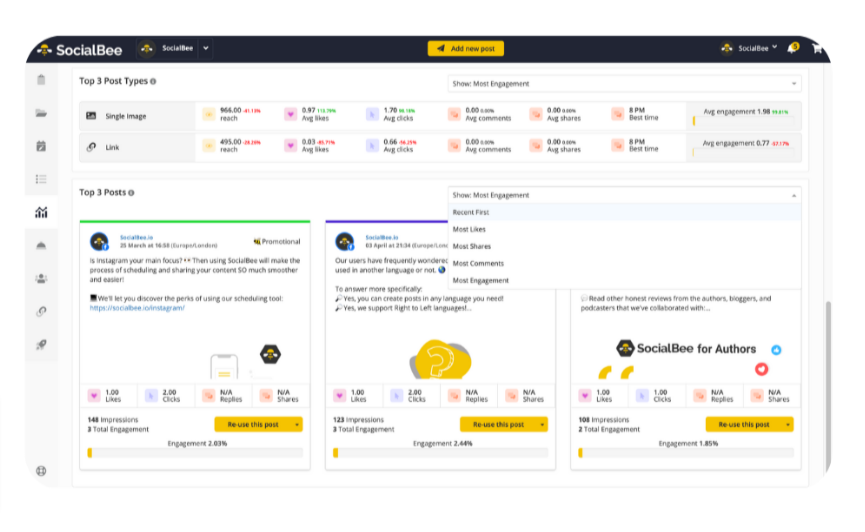
Task: Open the link icon in left sidebar
Action: pyautogui.click(x=41, y=312)
